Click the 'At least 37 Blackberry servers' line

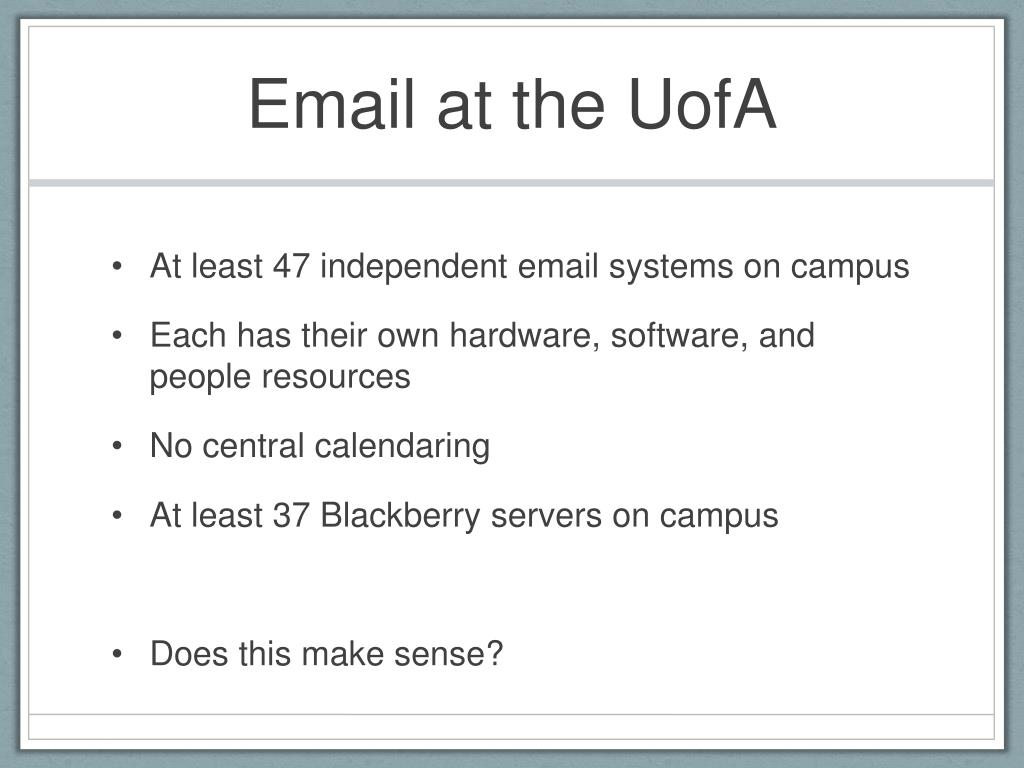464,516
